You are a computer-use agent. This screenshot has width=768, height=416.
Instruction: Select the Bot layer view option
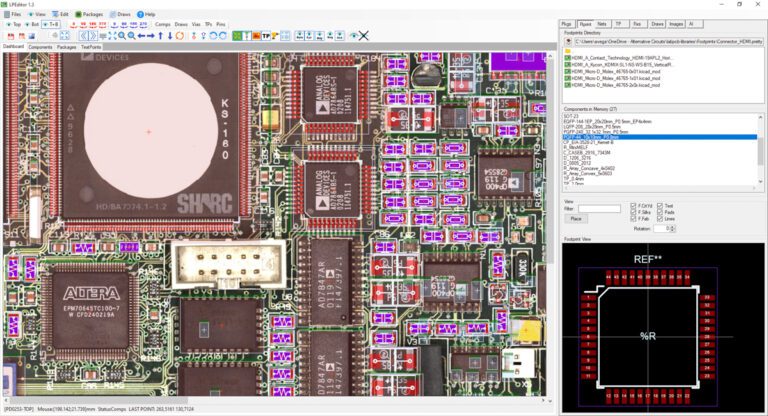pyautogui.click(x=32, y=24)
